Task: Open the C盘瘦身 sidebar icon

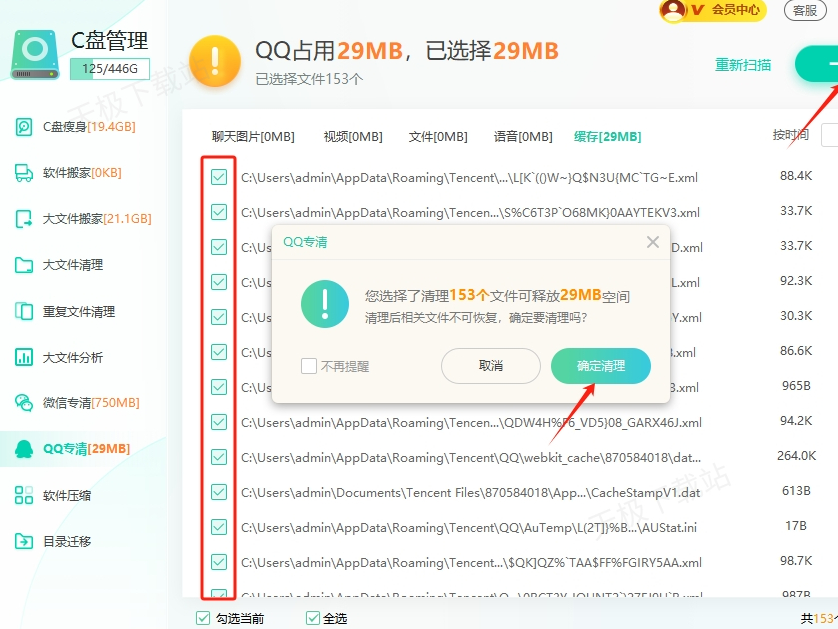Action: [24, 127]
